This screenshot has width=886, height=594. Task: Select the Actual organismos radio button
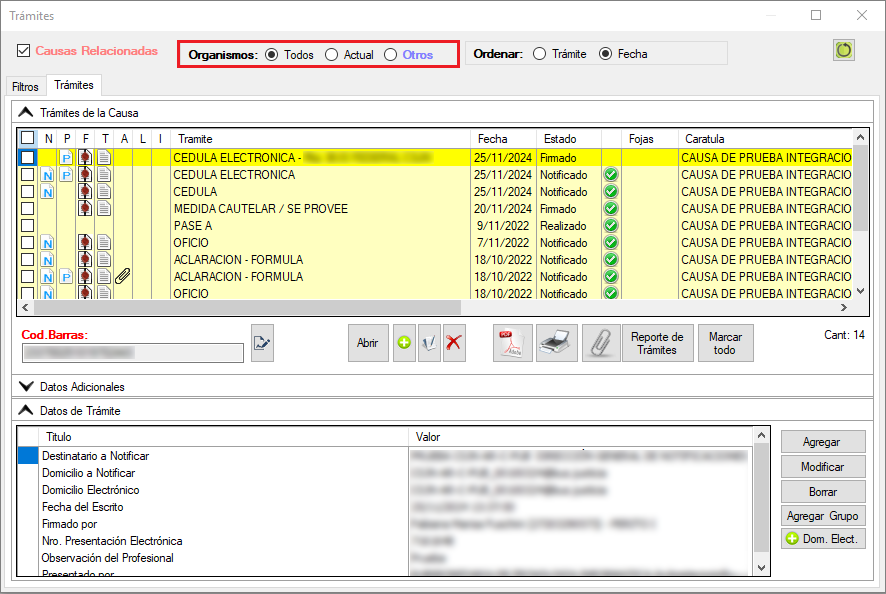click(x=332, y=55)
